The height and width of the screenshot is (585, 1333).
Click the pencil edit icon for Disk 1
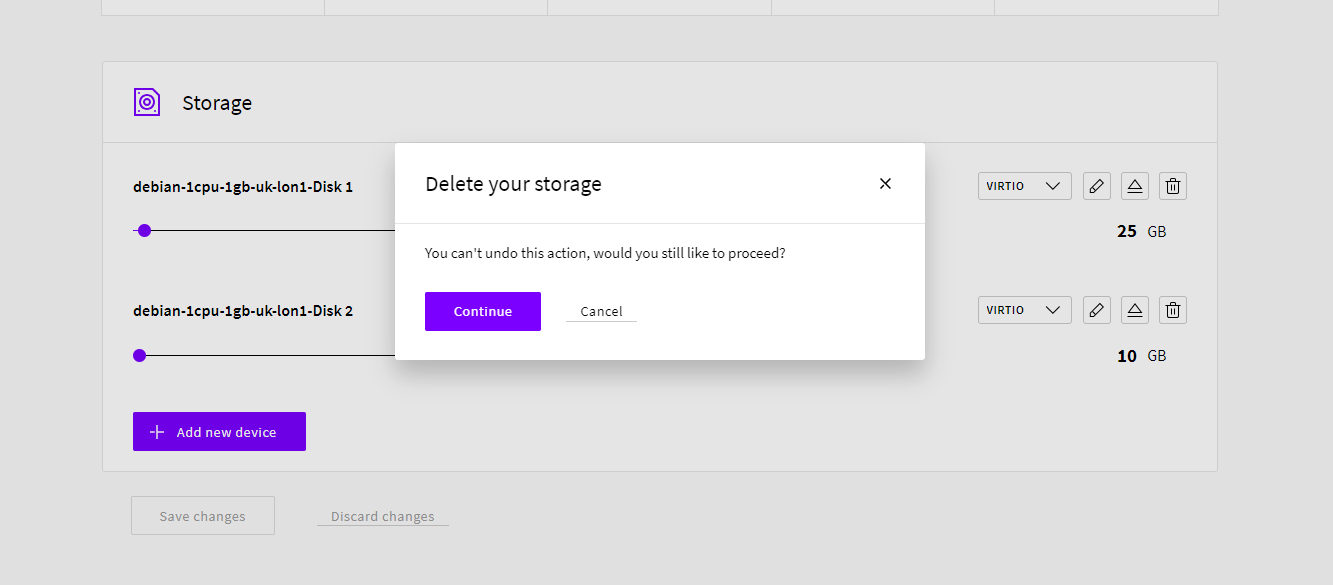click(x=1097, y=186)
